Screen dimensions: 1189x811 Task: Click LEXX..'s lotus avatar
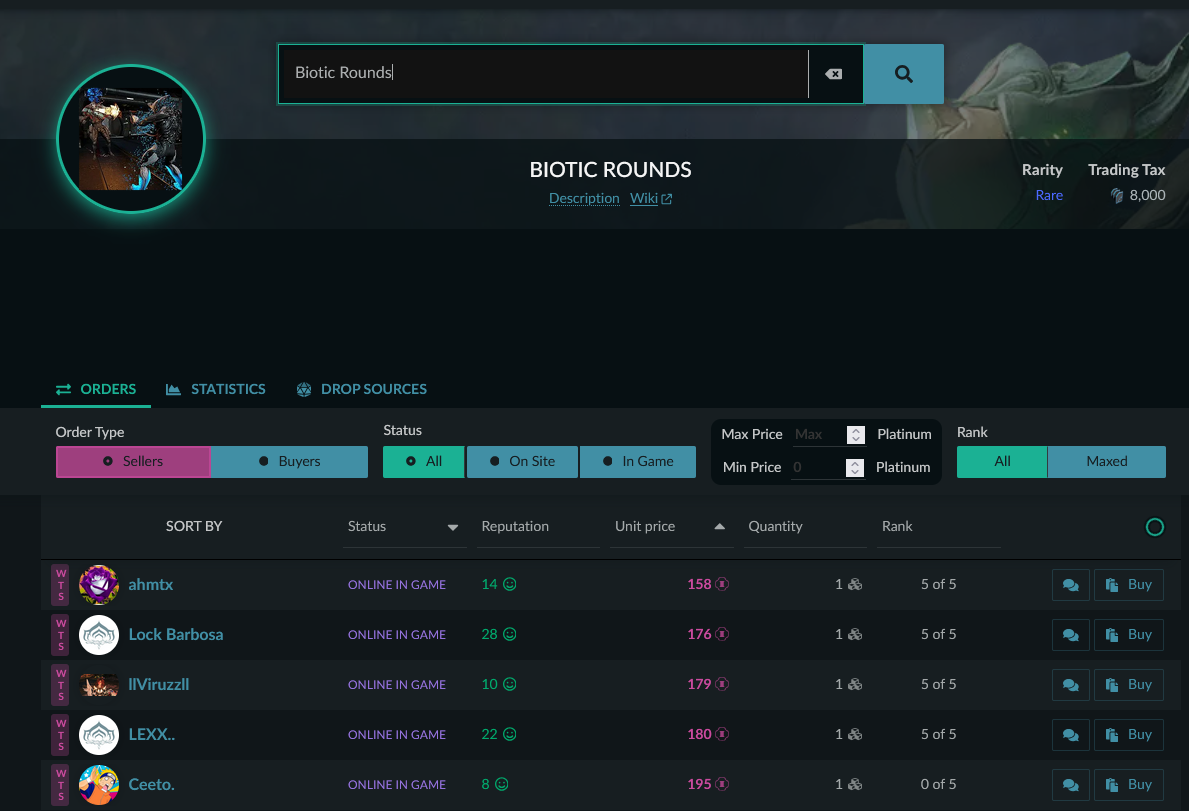point(99,734)
